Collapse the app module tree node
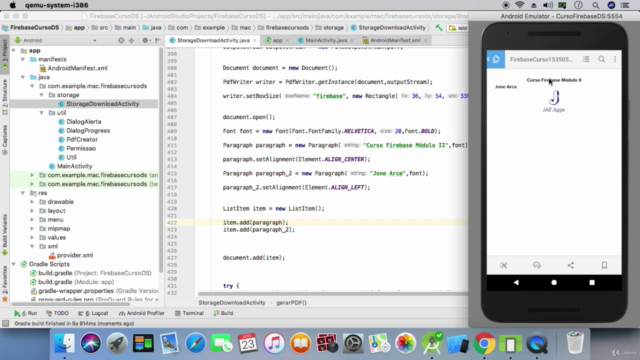This screenshot has height=360, width=640. click(x=13, y=50)
